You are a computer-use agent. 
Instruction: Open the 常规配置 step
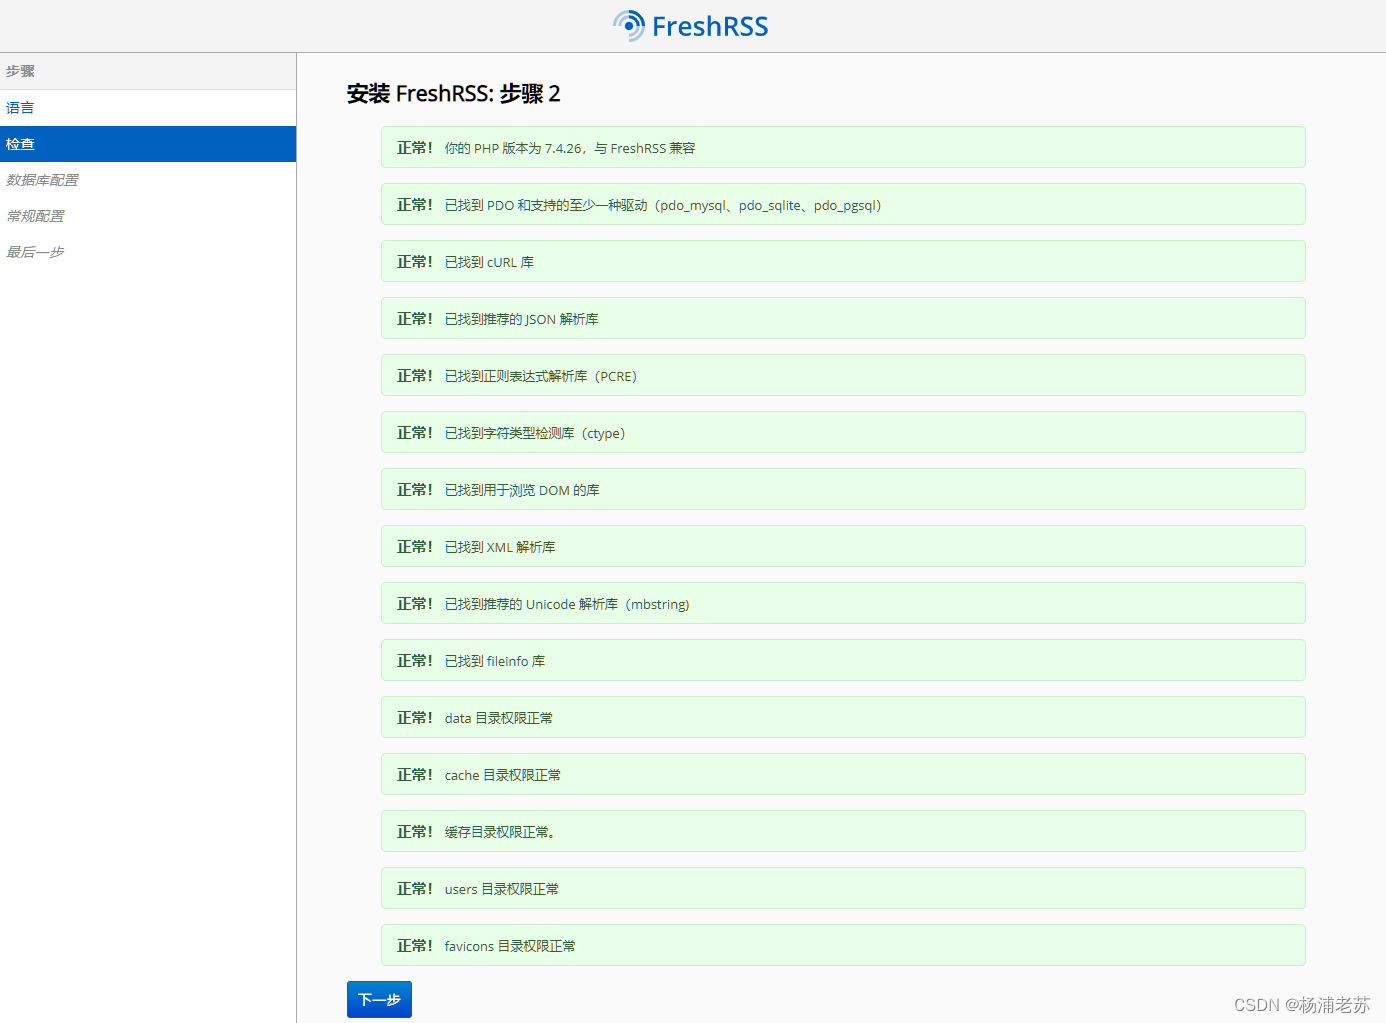tap(35, 215)
